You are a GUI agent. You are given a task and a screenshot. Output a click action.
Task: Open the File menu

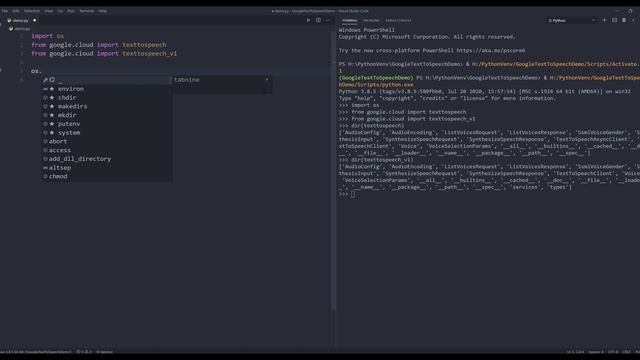point(5,11)
